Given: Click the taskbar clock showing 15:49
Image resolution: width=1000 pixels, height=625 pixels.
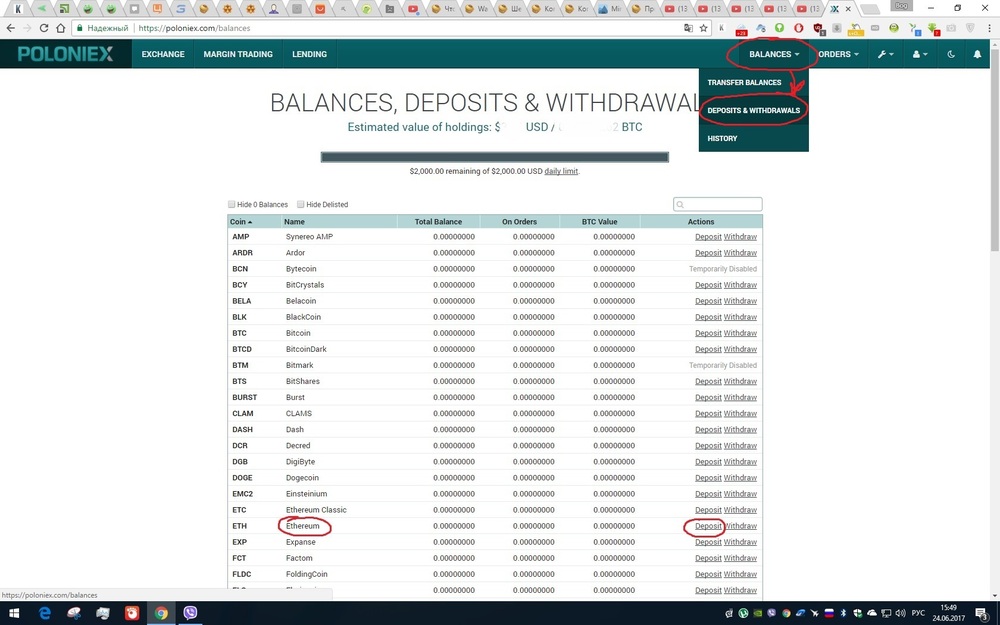Looking at the screenshot, I should (x=948, y=613).
